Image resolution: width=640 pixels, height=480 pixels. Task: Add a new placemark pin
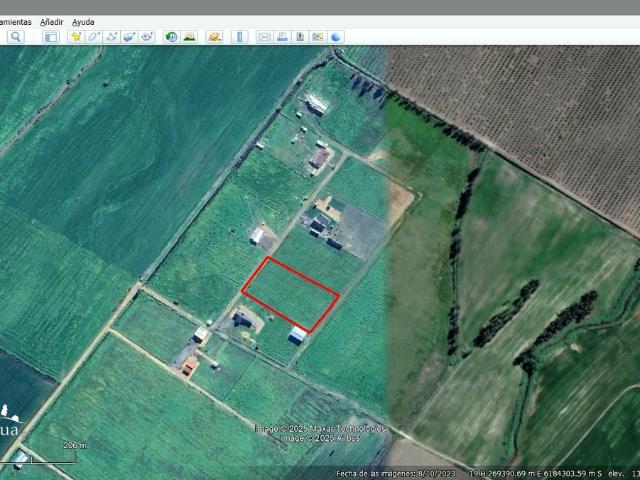(76, 37)
